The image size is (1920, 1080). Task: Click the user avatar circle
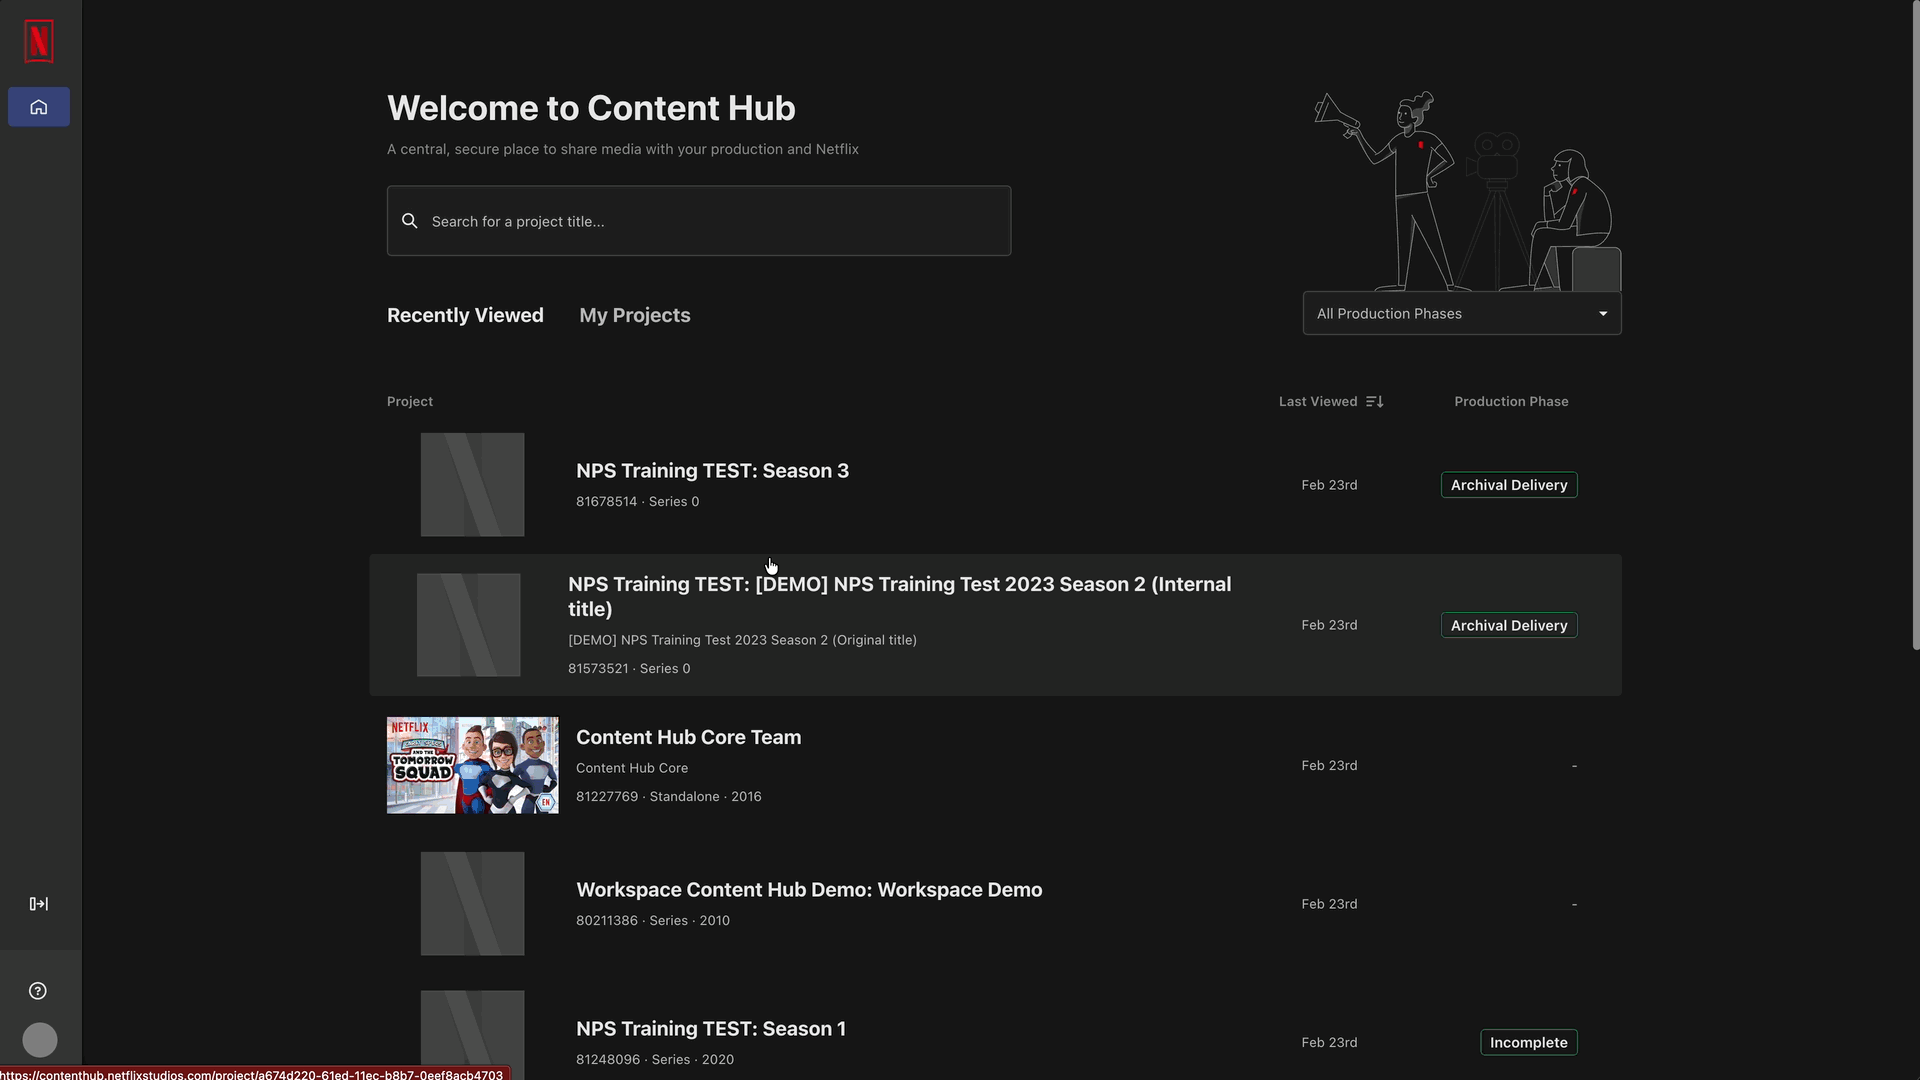pyautogui.click(x=40, y=1040)
